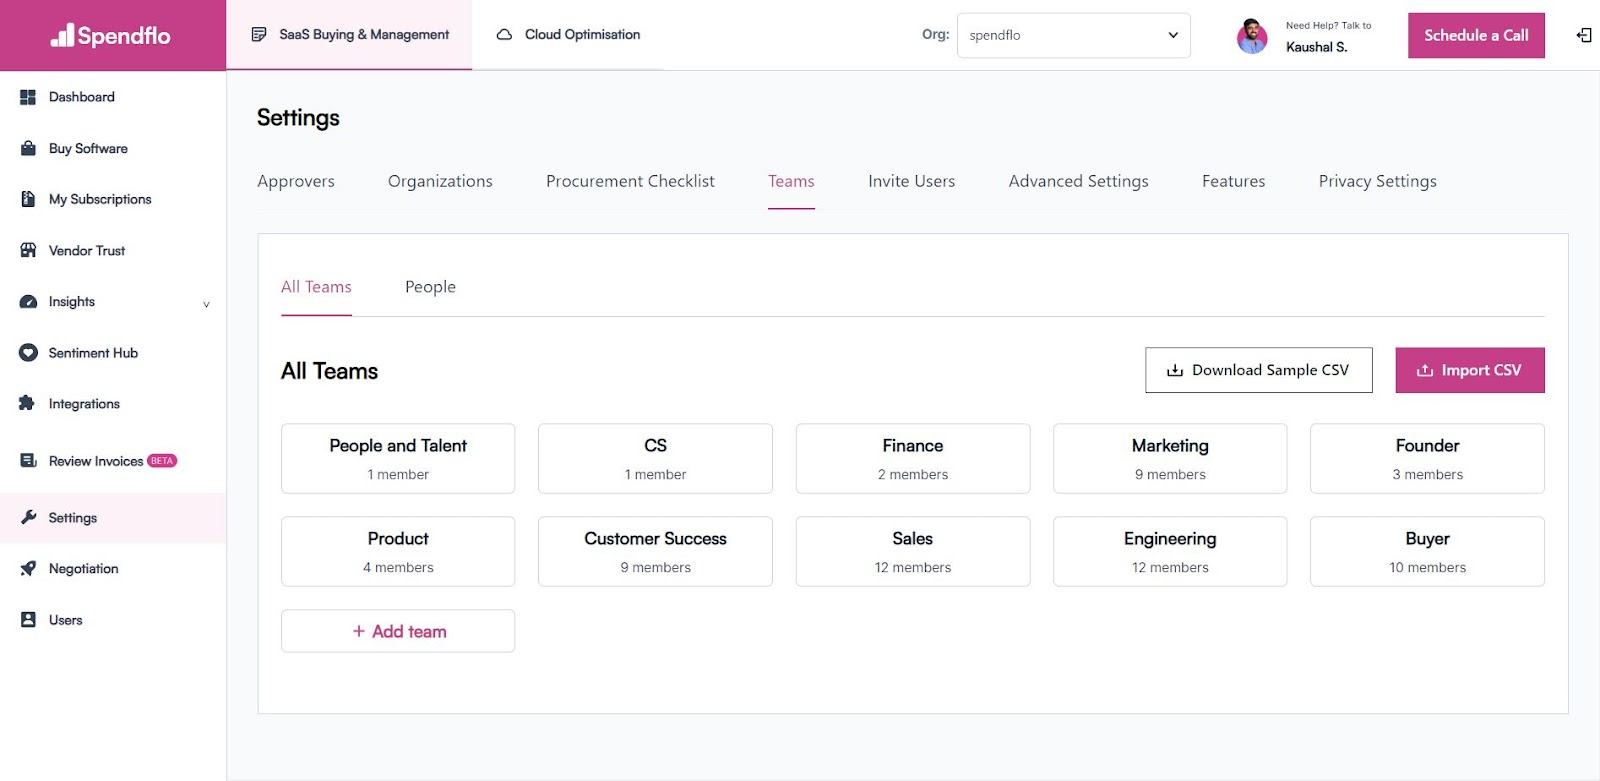
Task: Click the logout icon
Action: (x=1584, y=35)
